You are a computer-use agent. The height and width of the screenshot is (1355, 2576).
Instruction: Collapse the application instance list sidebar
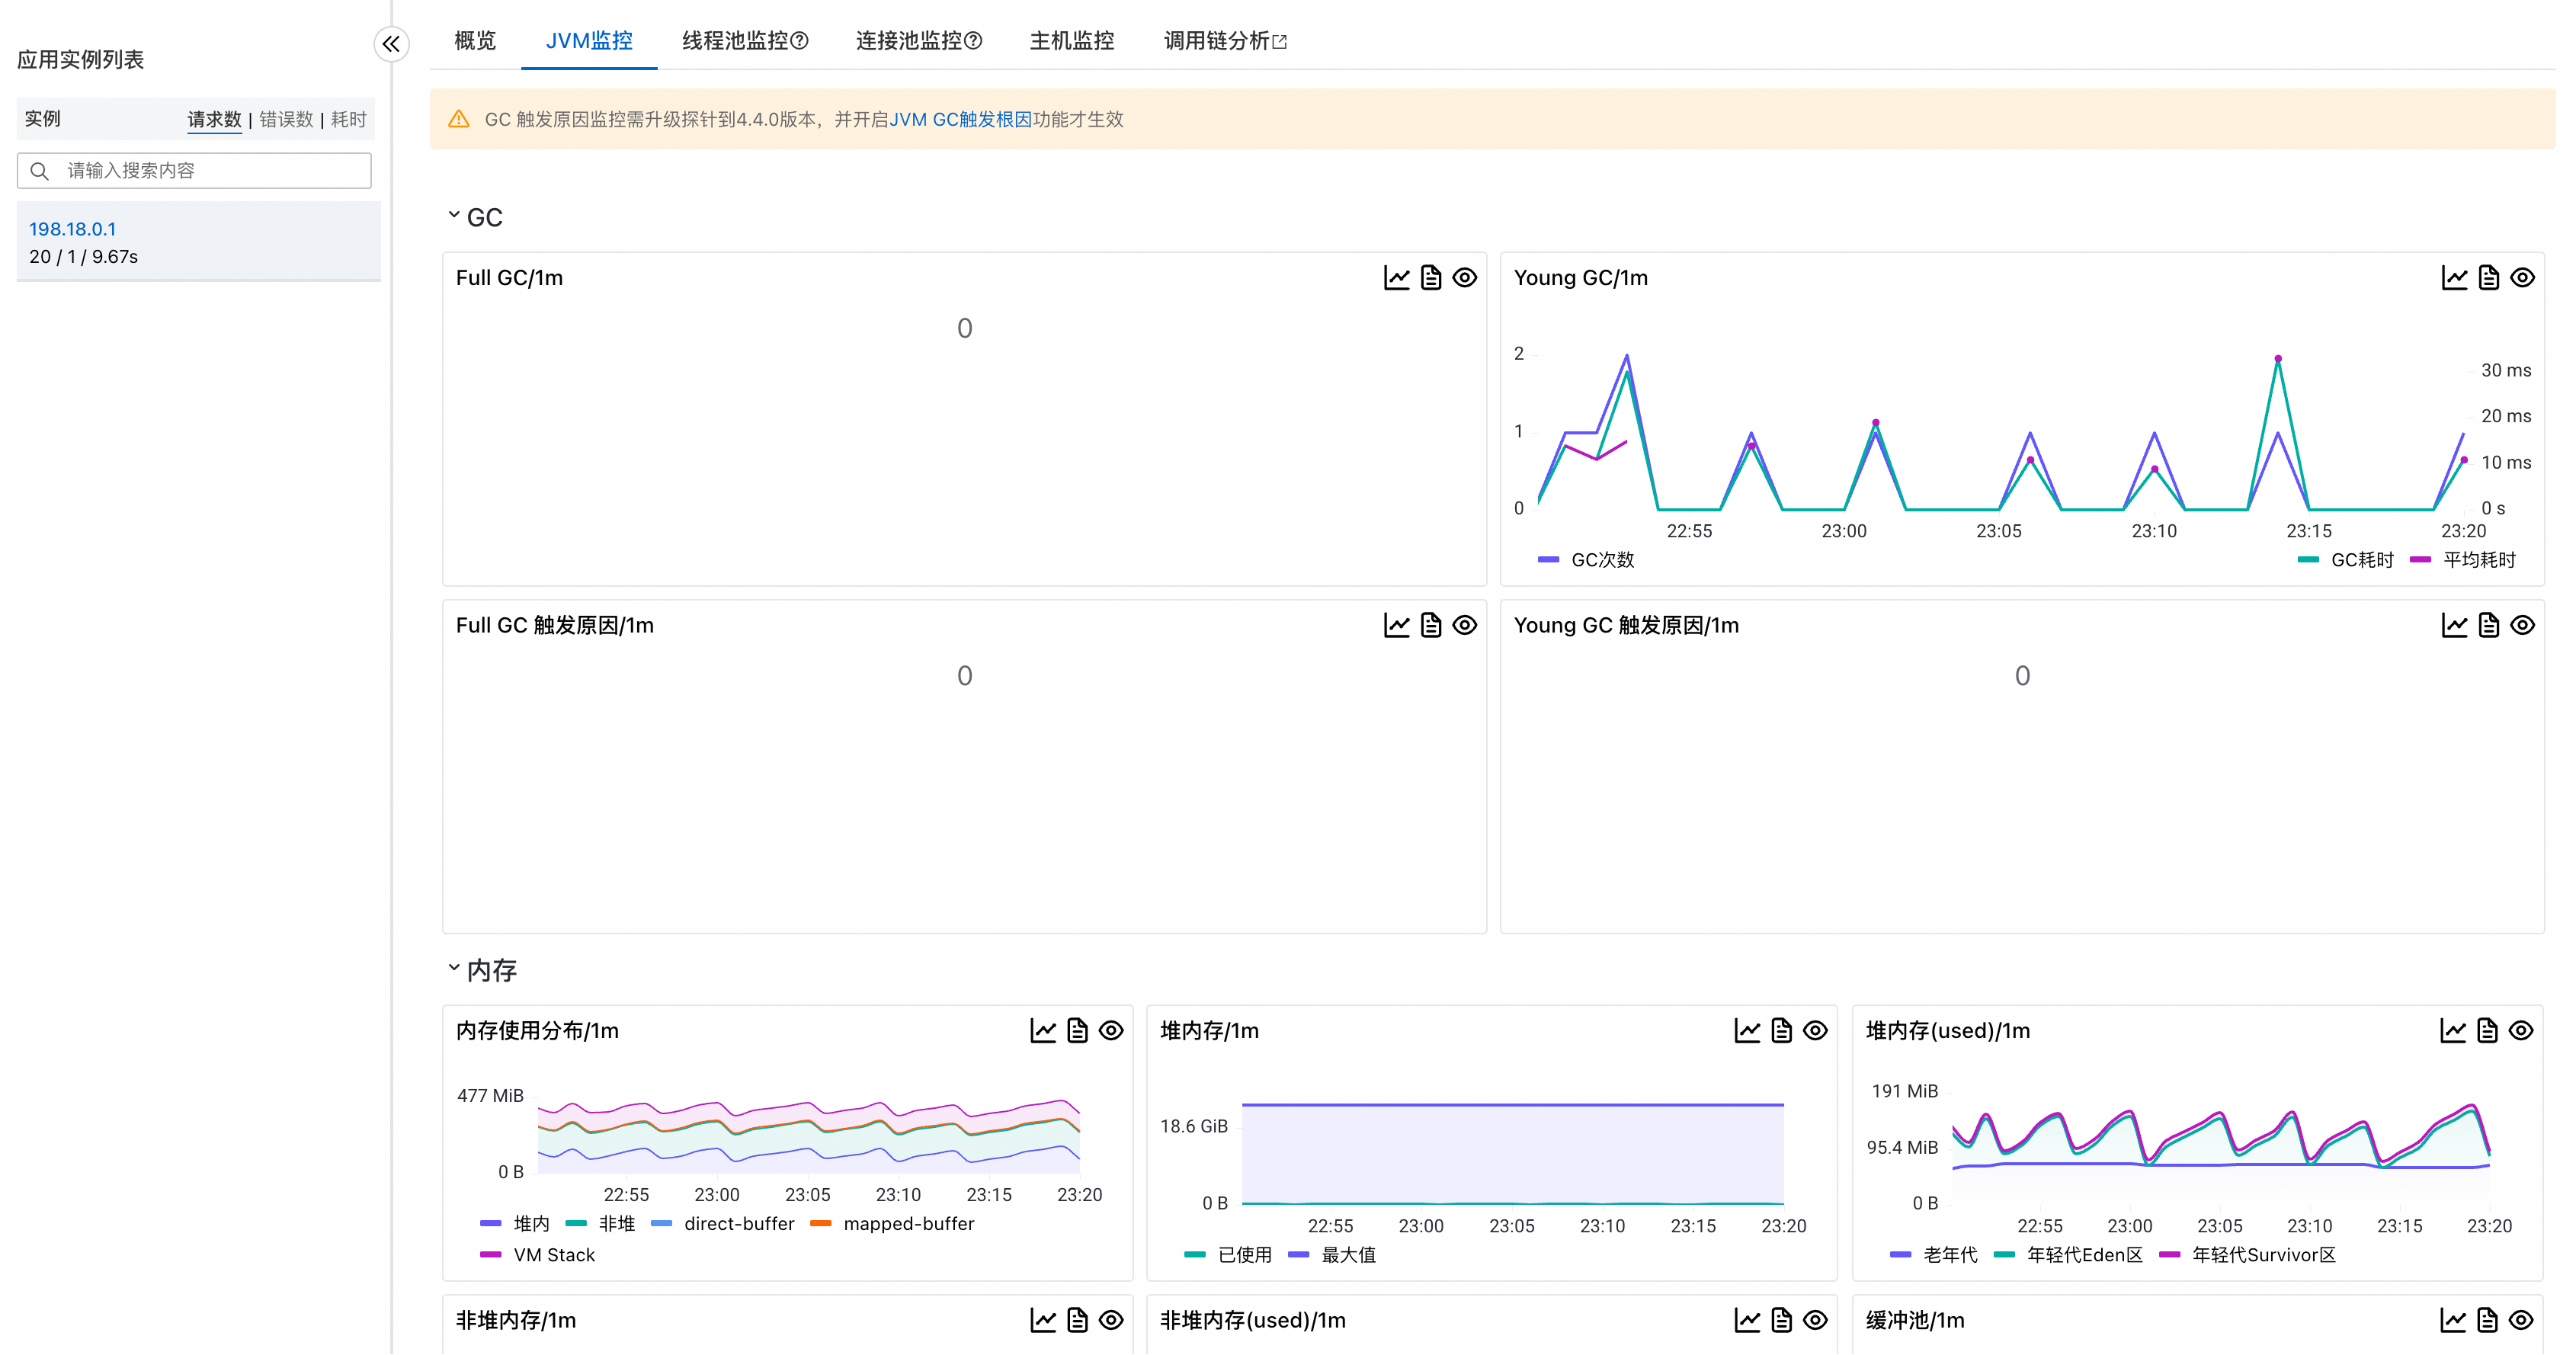391,44
